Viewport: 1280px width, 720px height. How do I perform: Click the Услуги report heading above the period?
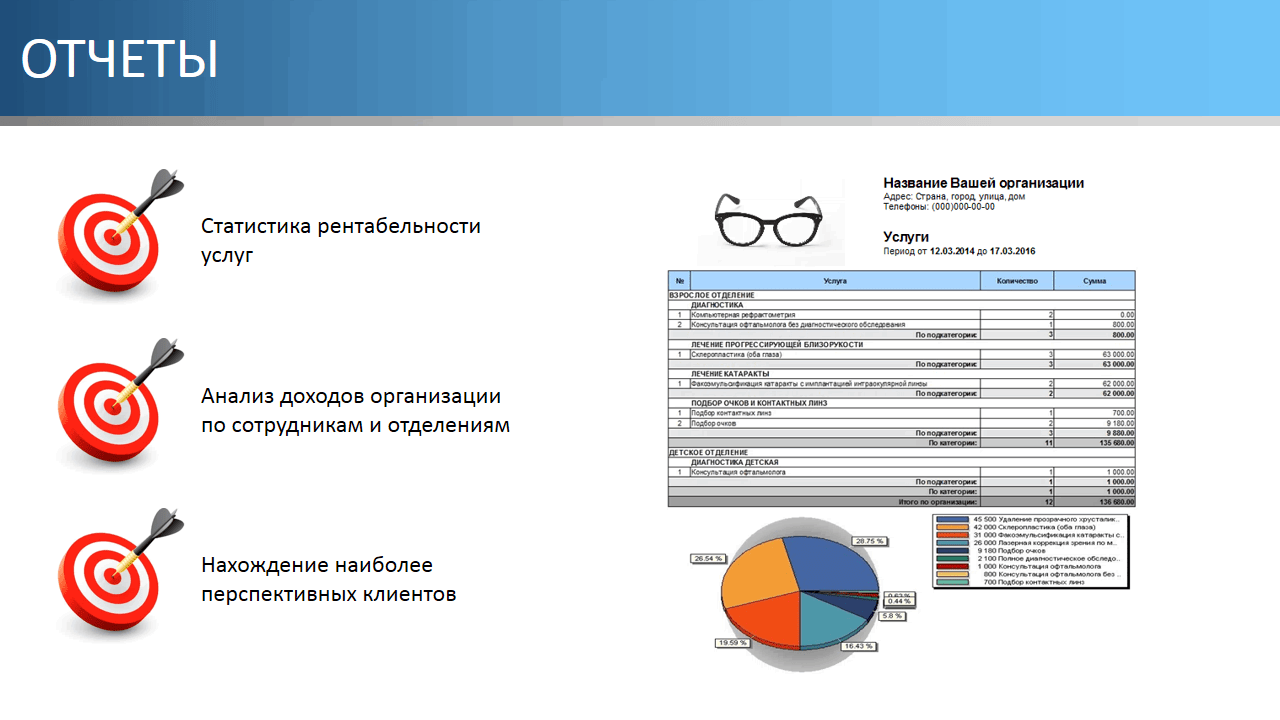click(x=907, y=237)
